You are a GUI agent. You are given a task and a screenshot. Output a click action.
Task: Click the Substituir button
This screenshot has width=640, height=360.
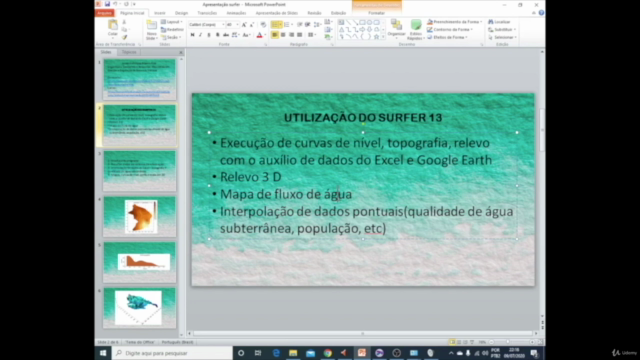[x=502, y=29]
